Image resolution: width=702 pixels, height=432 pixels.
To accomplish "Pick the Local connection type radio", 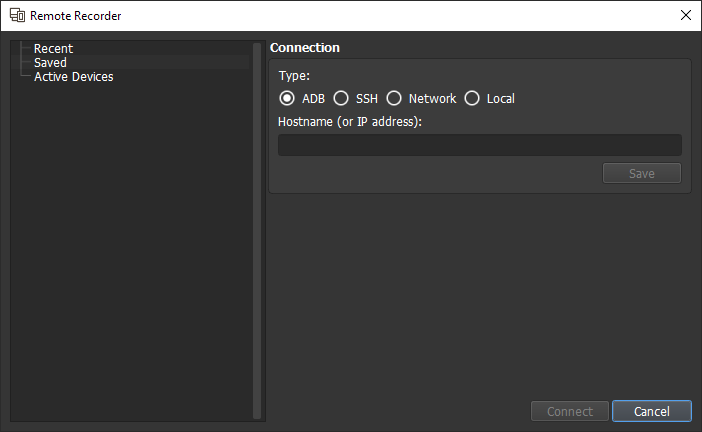I will (472, 98).
